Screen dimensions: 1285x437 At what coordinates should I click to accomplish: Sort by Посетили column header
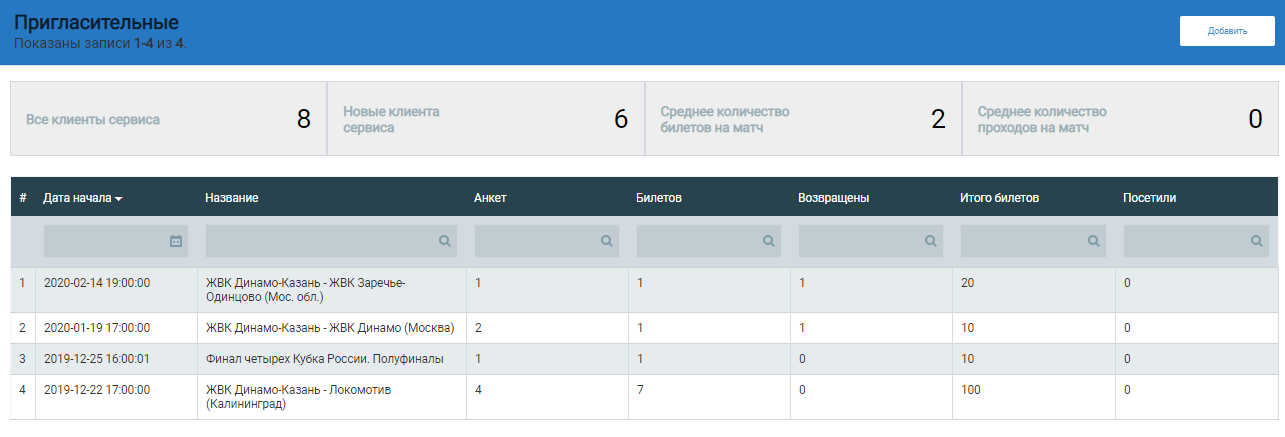pyautogui.click(x=1149, y=198)
